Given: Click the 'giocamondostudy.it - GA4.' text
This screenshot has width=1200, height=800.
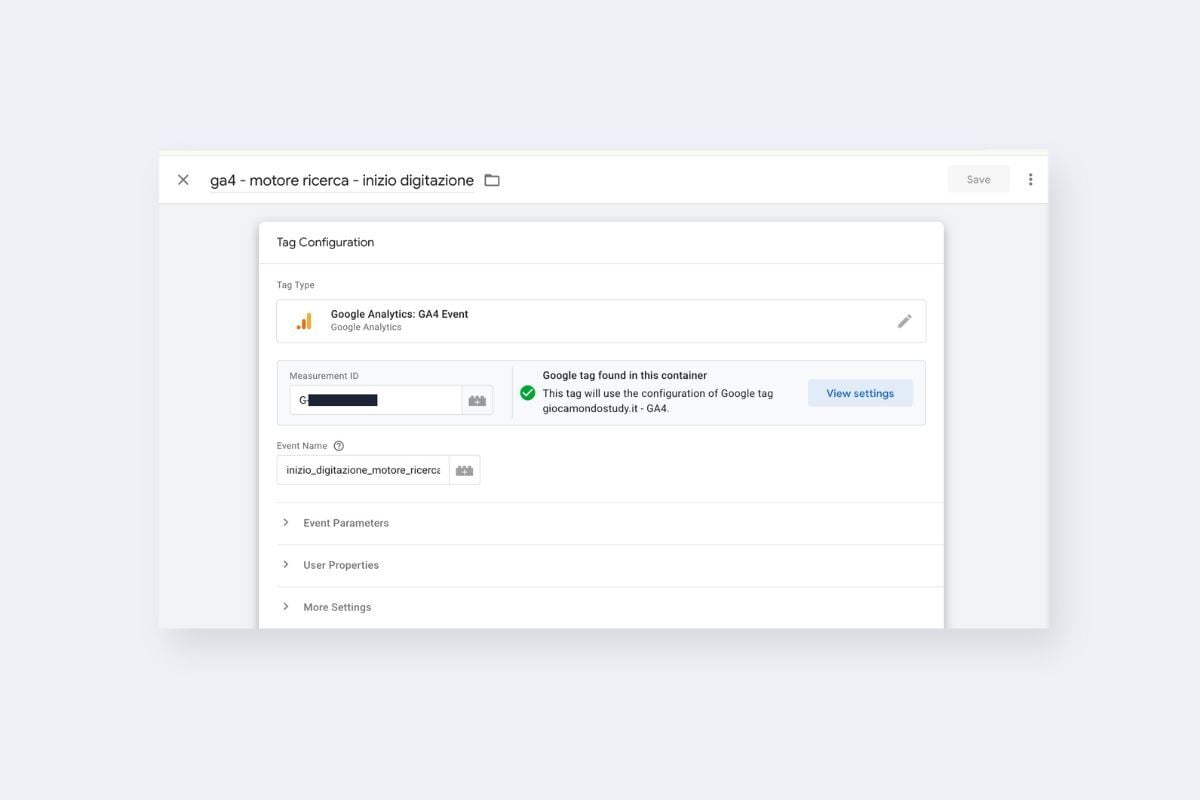Looking at the screenshot, I should [606, 409].
